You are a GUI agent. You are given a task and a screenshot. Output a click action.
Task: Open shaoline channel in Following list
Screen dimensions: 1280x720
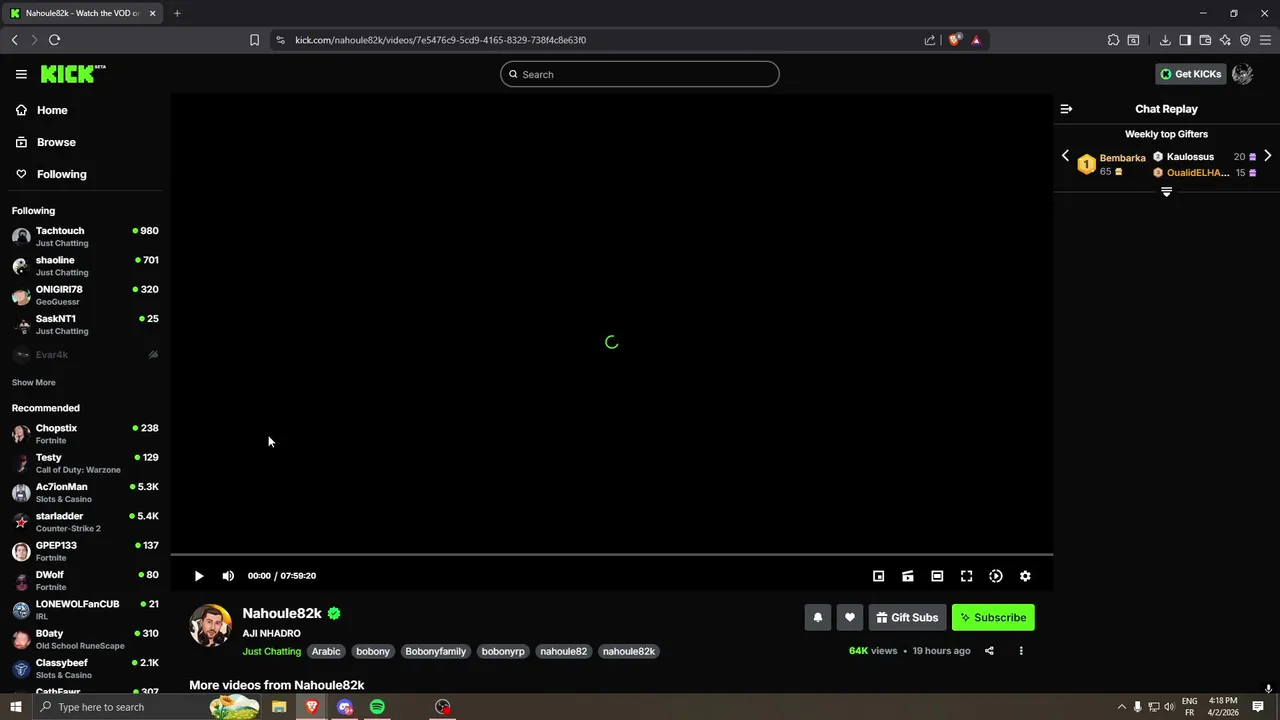coord(85,266)
